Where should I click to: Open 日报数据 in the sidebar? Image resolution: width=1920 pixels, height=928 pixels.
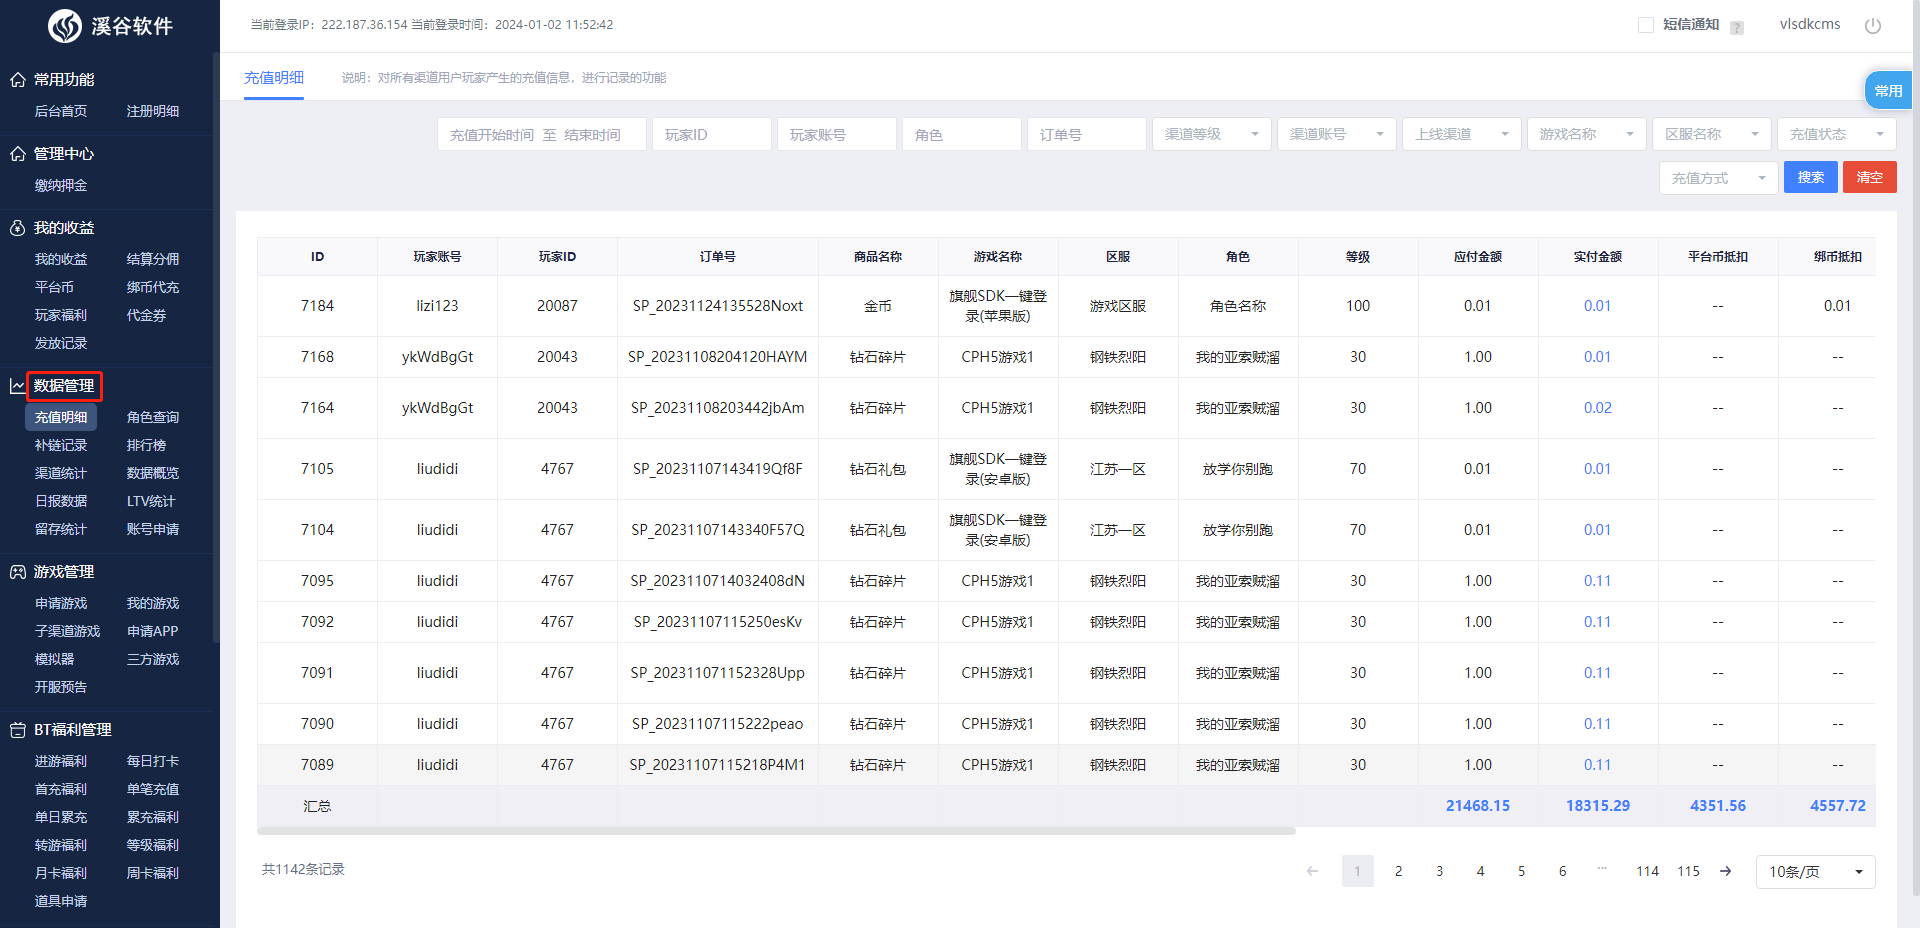tap(61, 502)
